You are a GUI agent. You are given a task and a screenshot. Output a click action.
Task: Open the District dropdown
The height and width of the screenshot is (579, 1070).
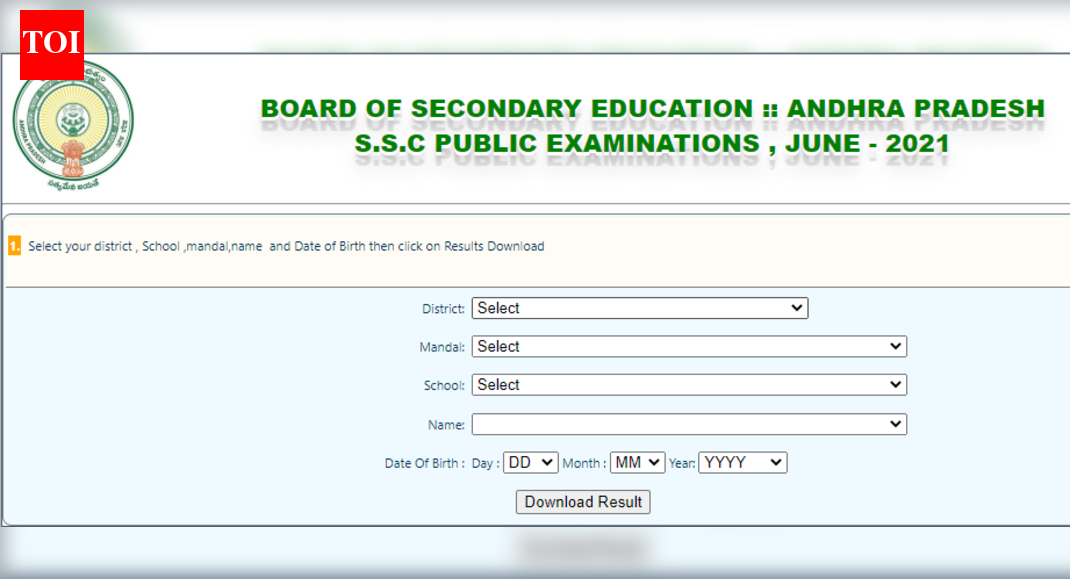click(639, 308)
